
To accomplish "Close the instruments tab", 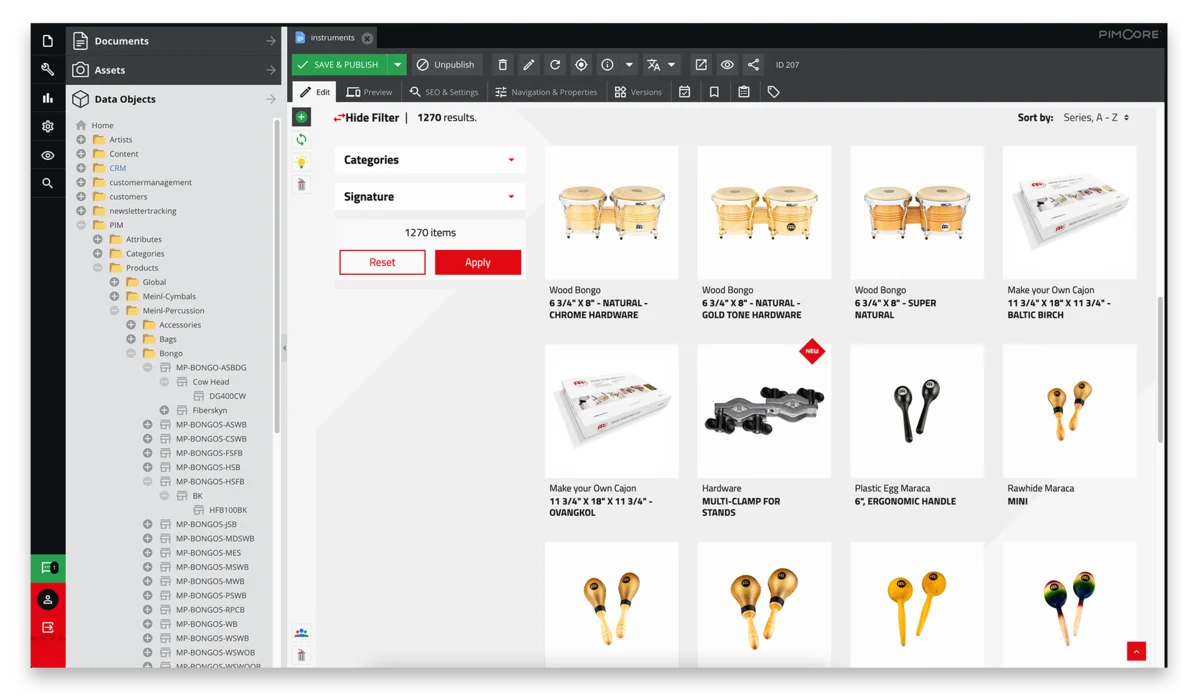I will pos(367,38).
